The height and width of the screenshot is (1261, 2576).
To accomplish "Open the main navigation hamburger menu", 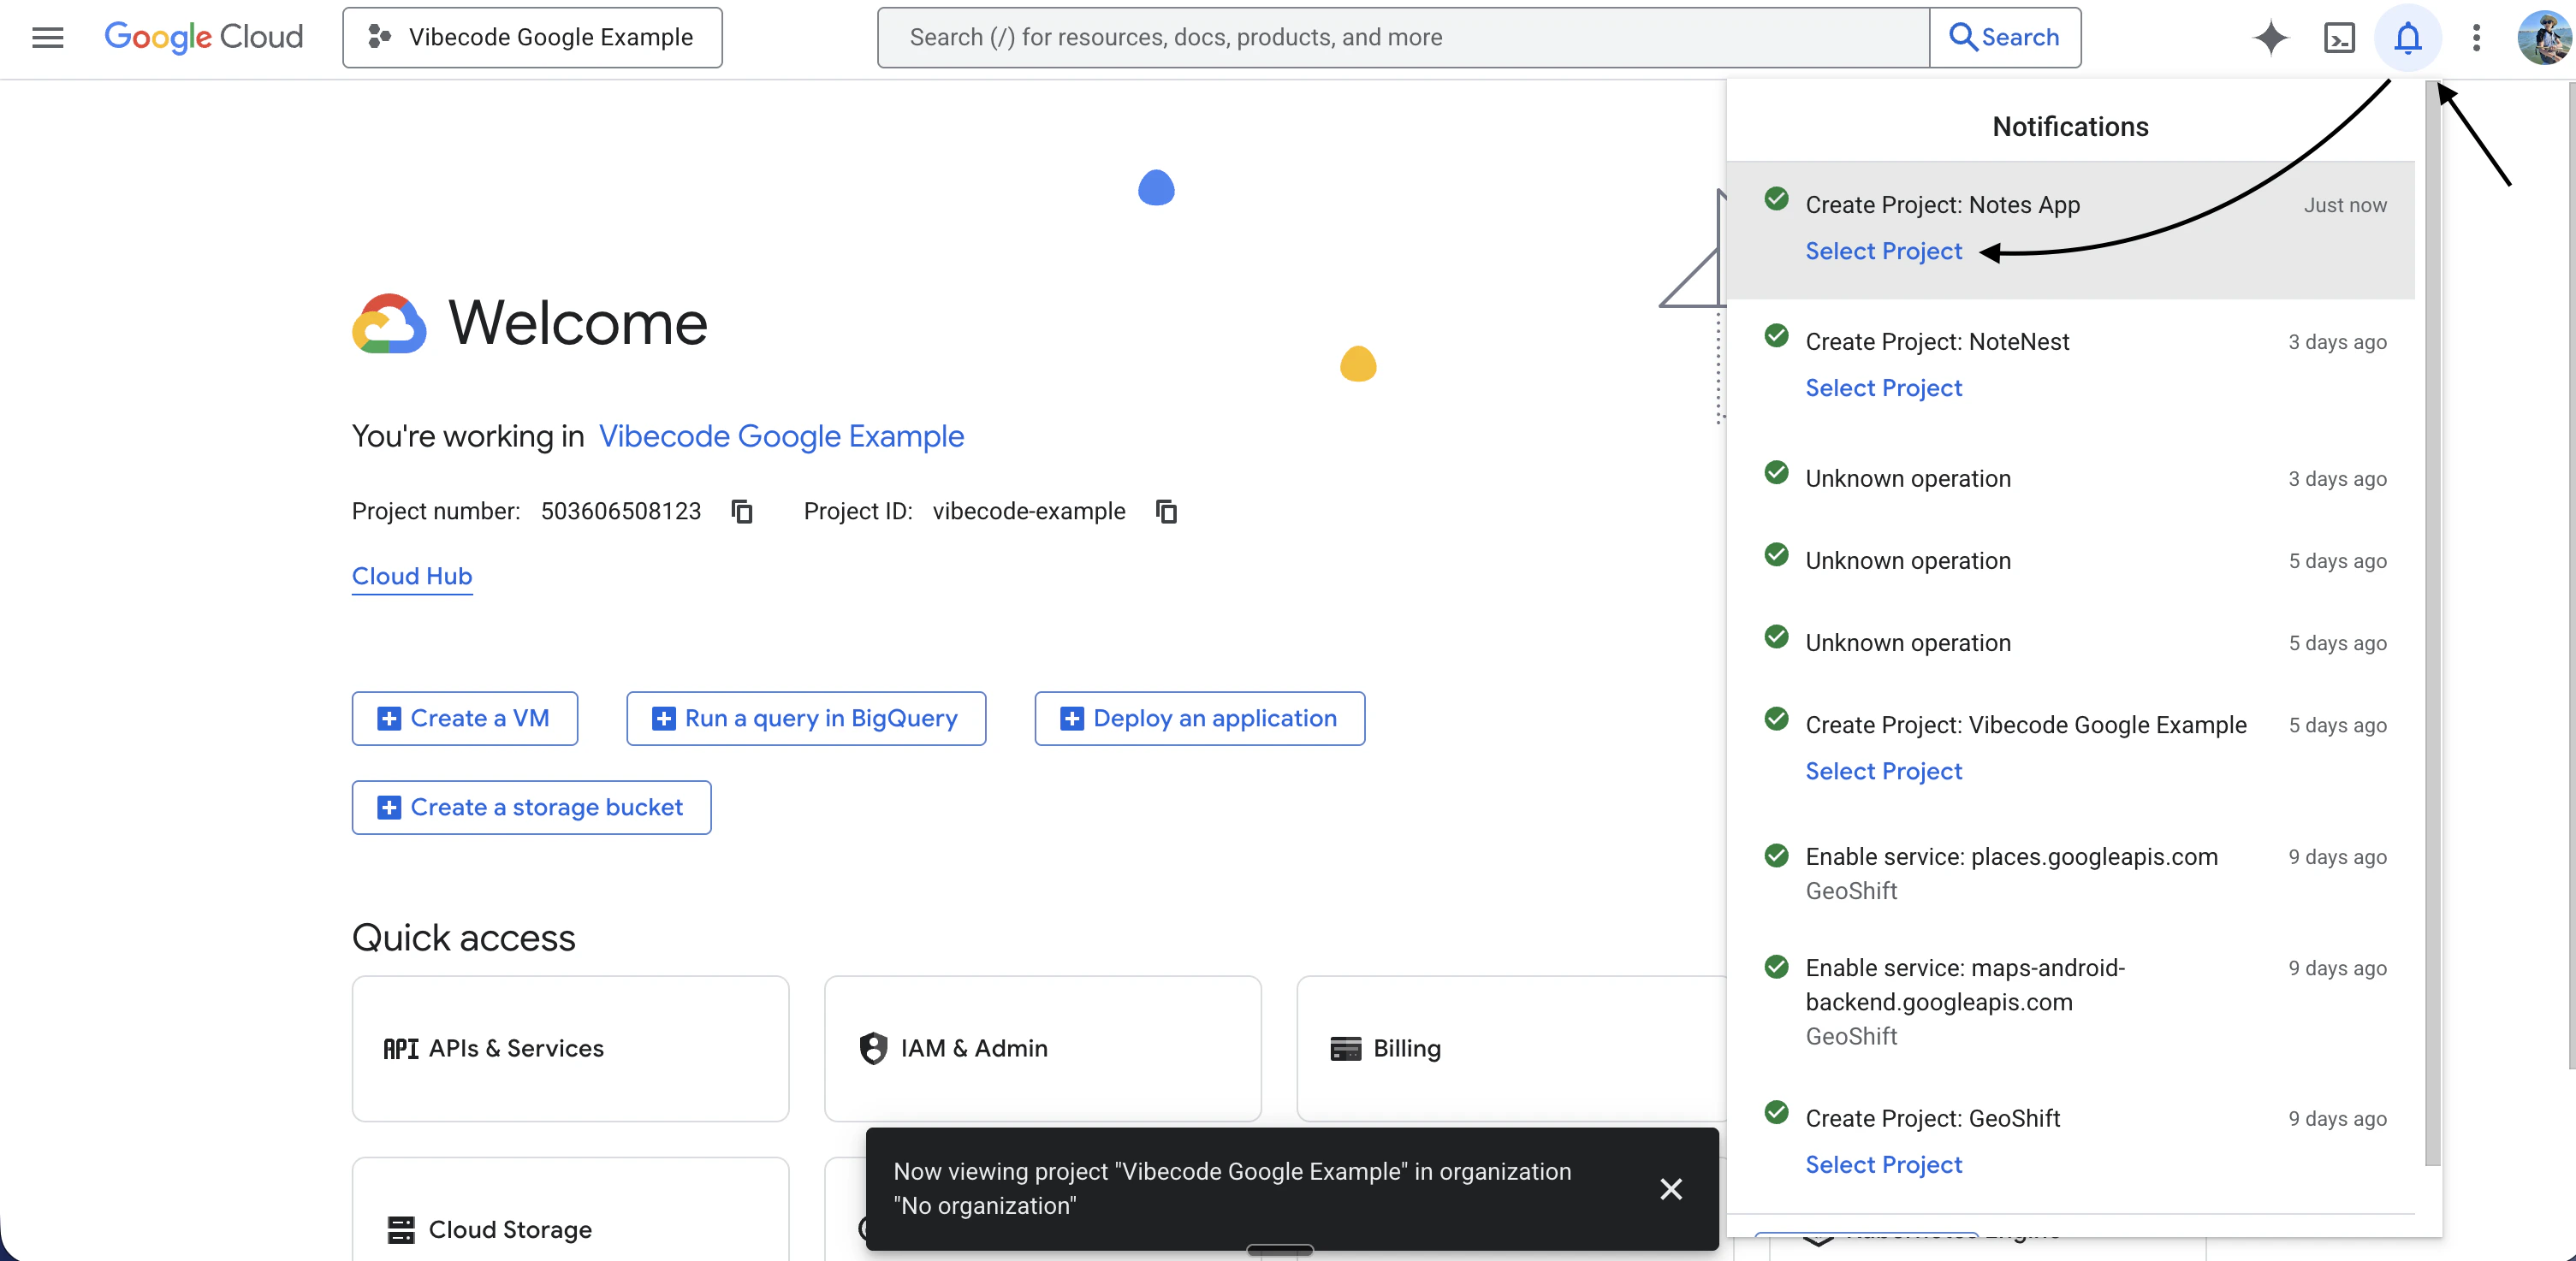I will [47, 38].
